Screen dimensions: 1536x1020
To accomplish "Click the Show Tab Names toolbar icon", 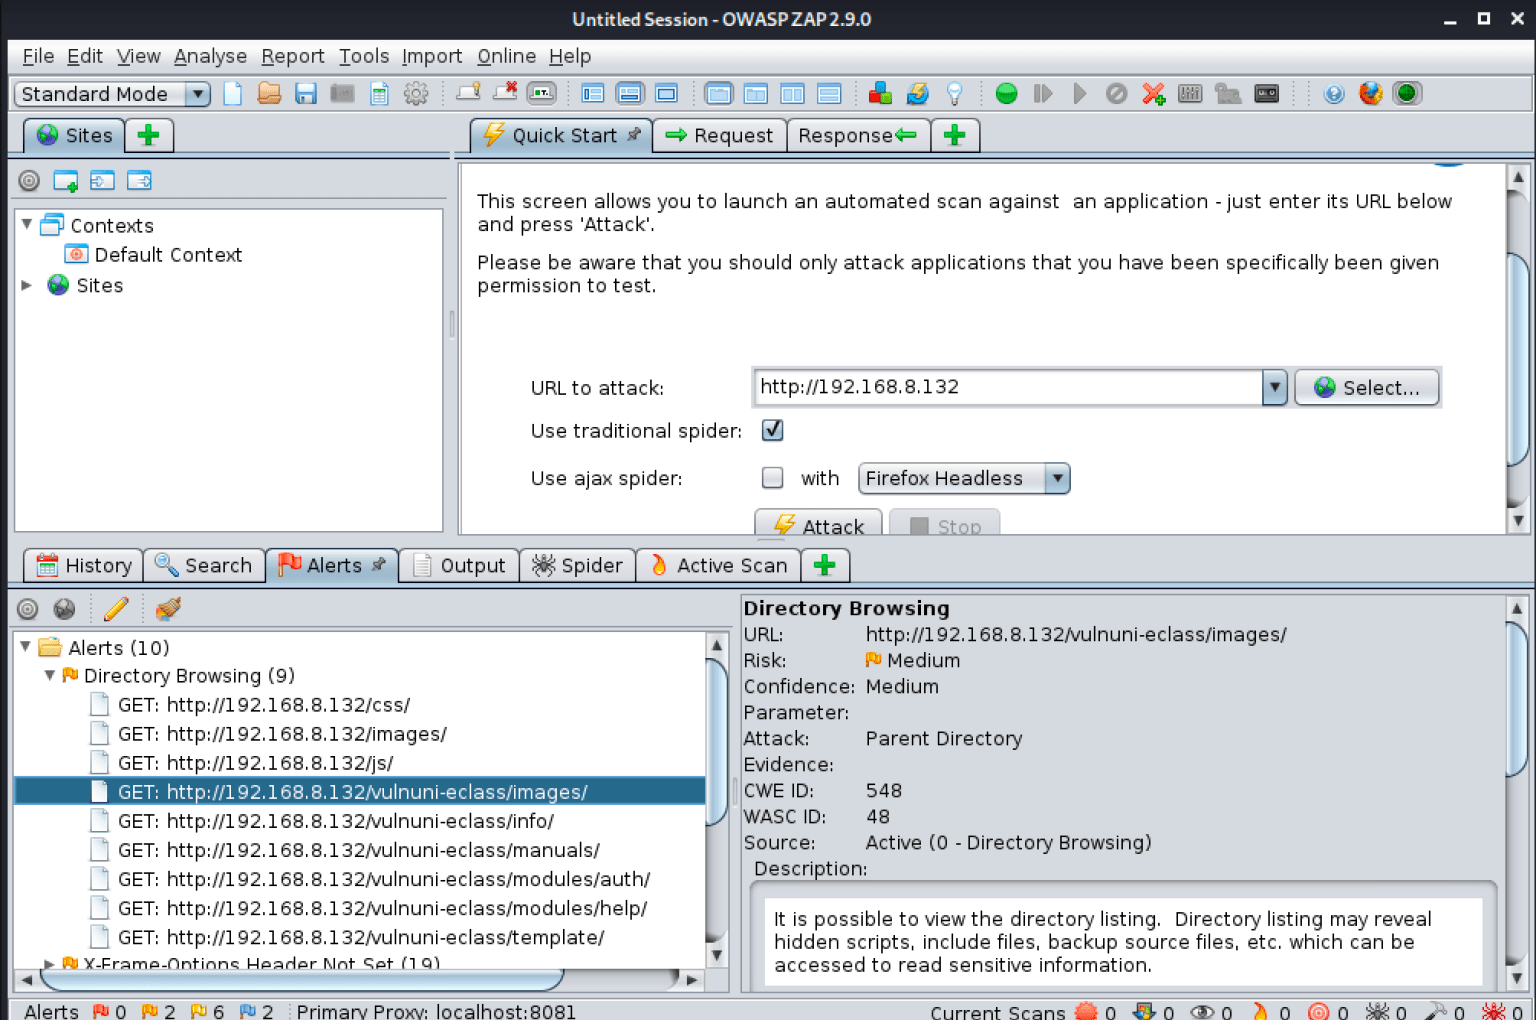I will click(542, 94).
